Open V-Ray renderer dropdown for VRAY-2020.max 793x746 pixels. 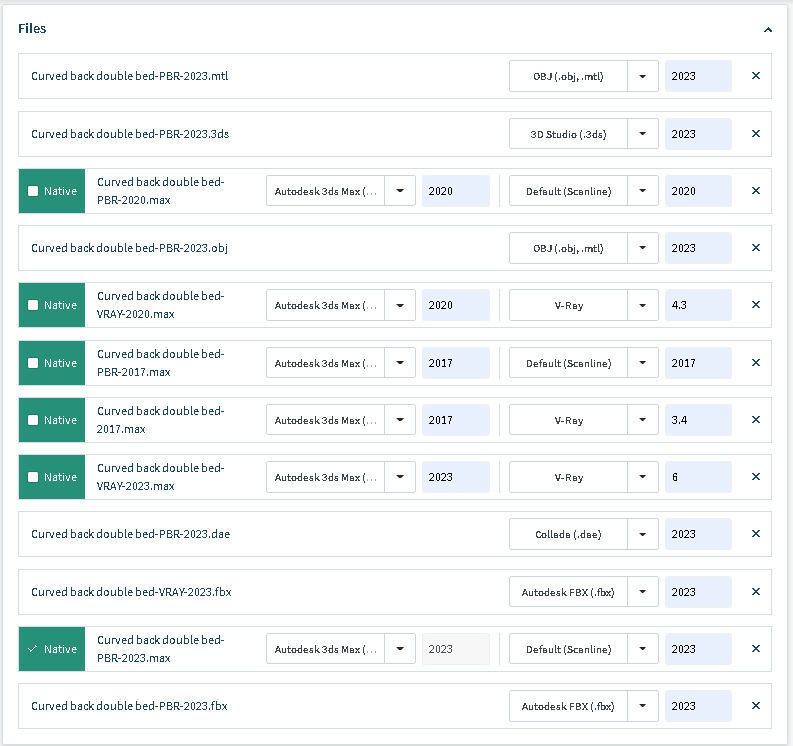[x=643, y=305]
